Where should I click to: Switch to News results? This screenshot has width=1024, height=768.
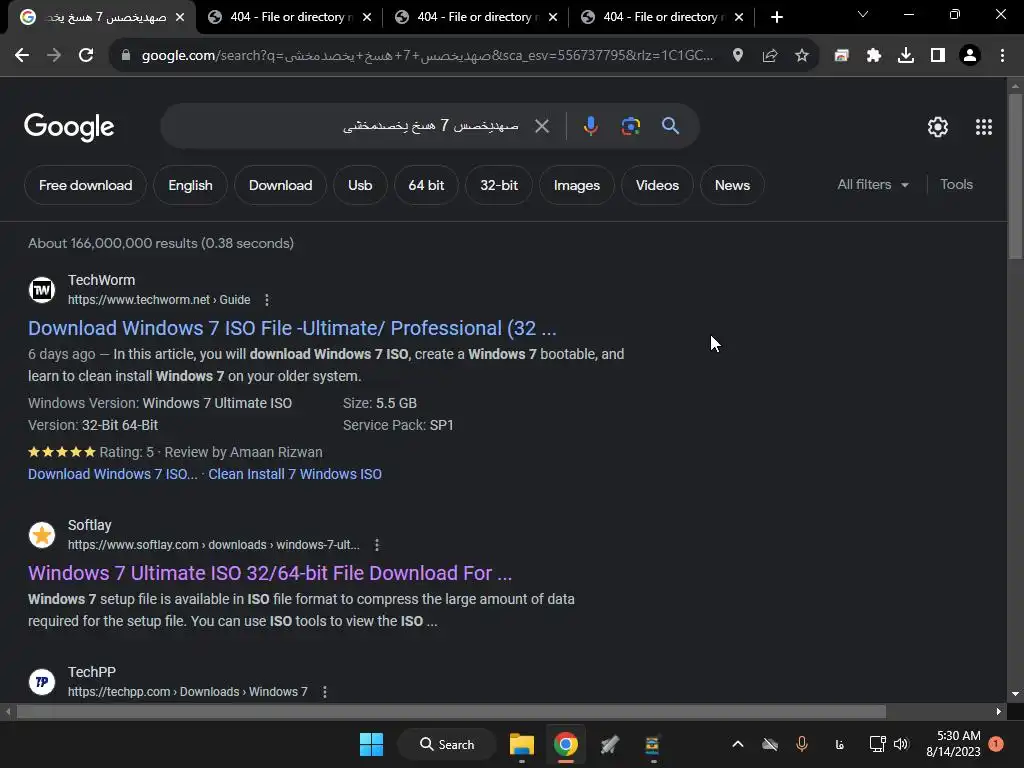[x=732, y=185]
